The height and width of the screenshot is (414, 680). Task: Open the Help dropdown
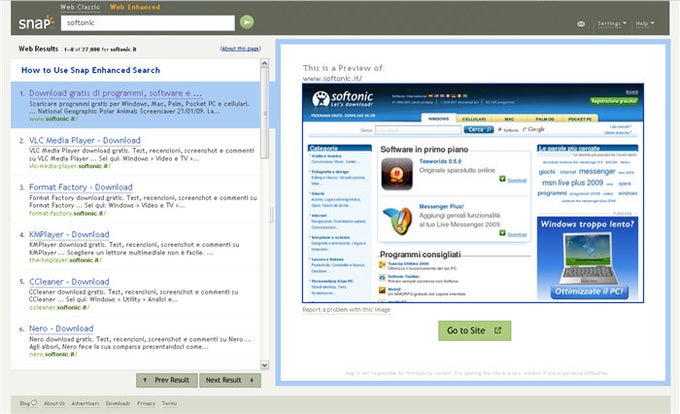(644, 23)
